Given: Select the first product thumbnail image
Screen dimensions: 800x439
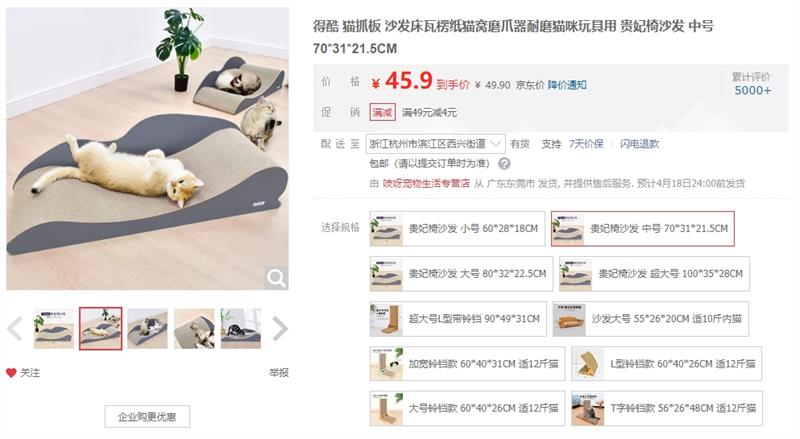Looking at the screenshot, I should tap(54, 328).
